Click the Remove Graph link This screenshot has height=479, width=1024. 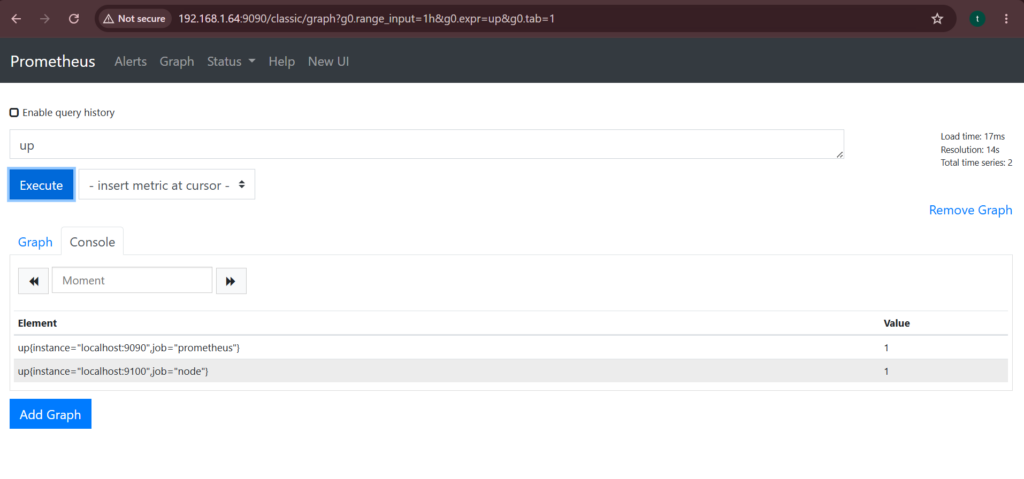point(970,210)
